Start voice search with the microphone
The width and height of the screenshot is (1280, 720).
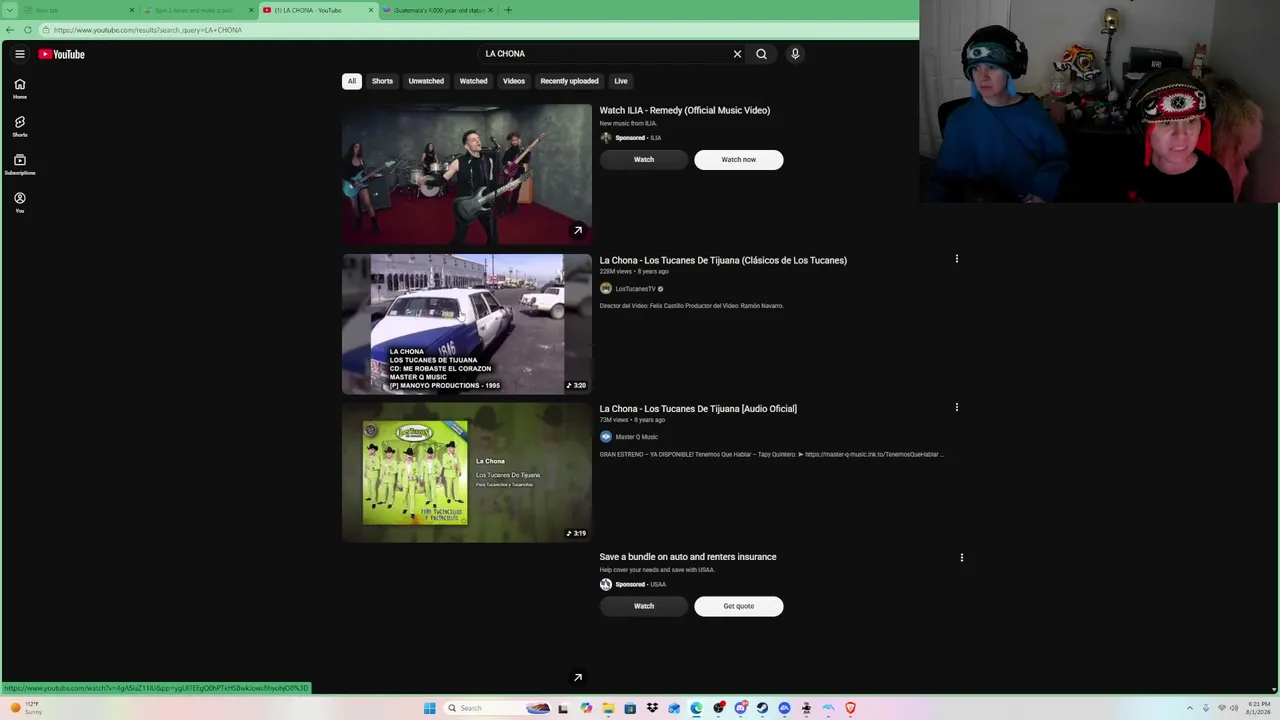(x=795, y=54)
